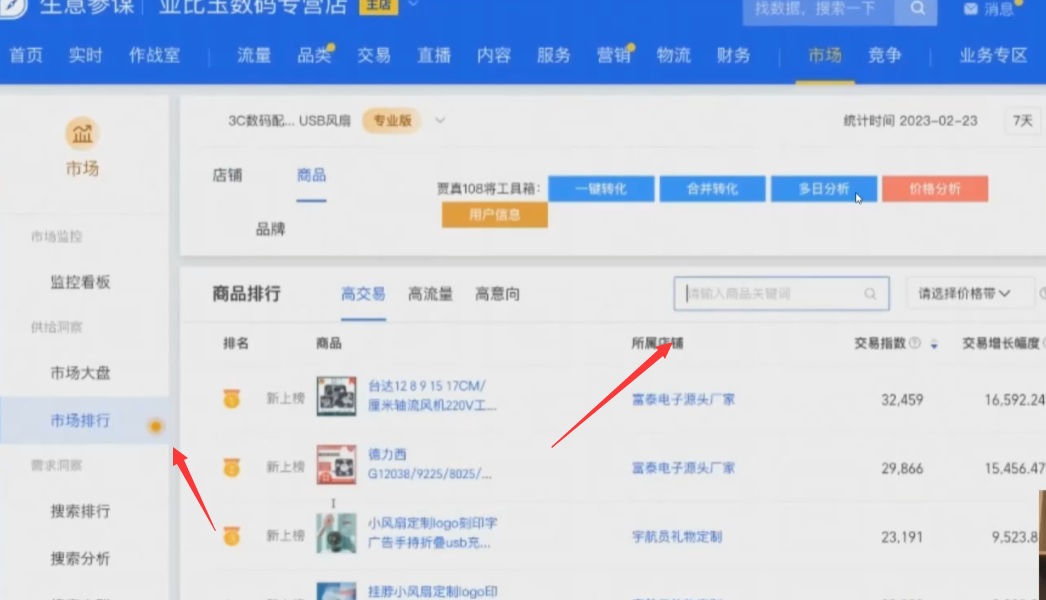
Task: Sort by 交易指数 using the sort arrow
Action: coord(934,344)
